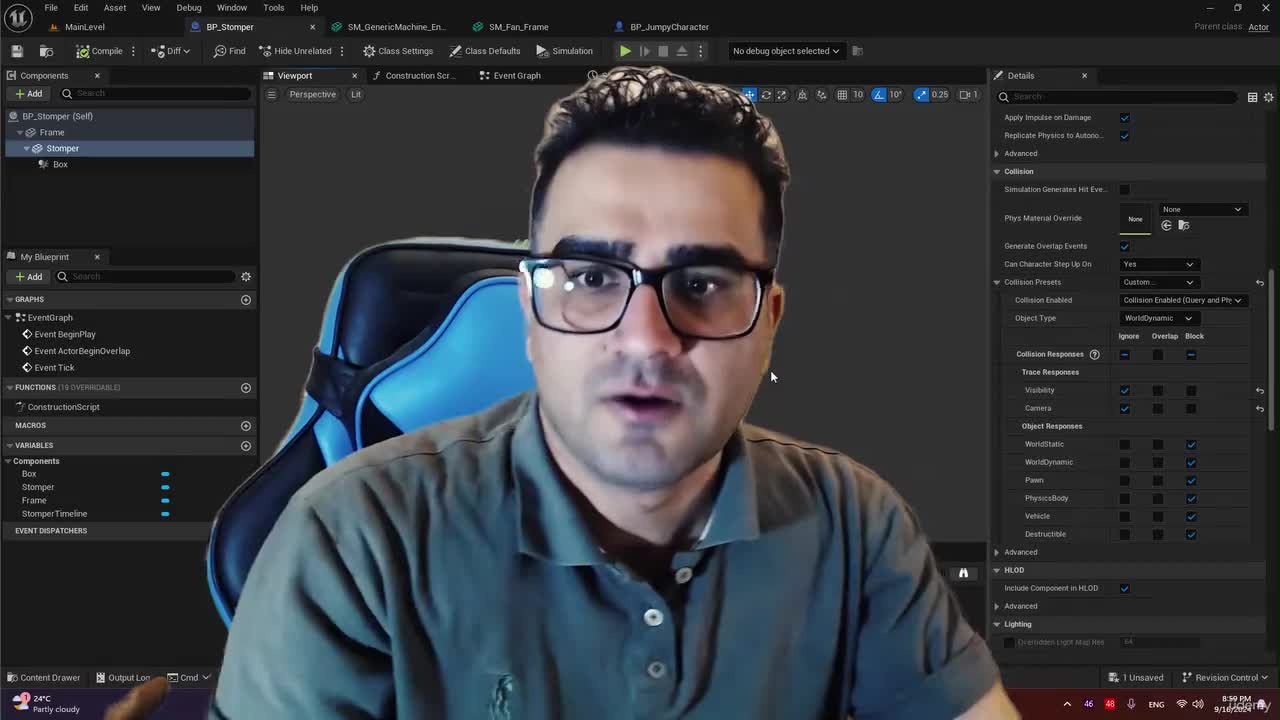This screenshot has width=1280, height=720.
Task: Add a new macro with plus icon
Action: [246, 426]
